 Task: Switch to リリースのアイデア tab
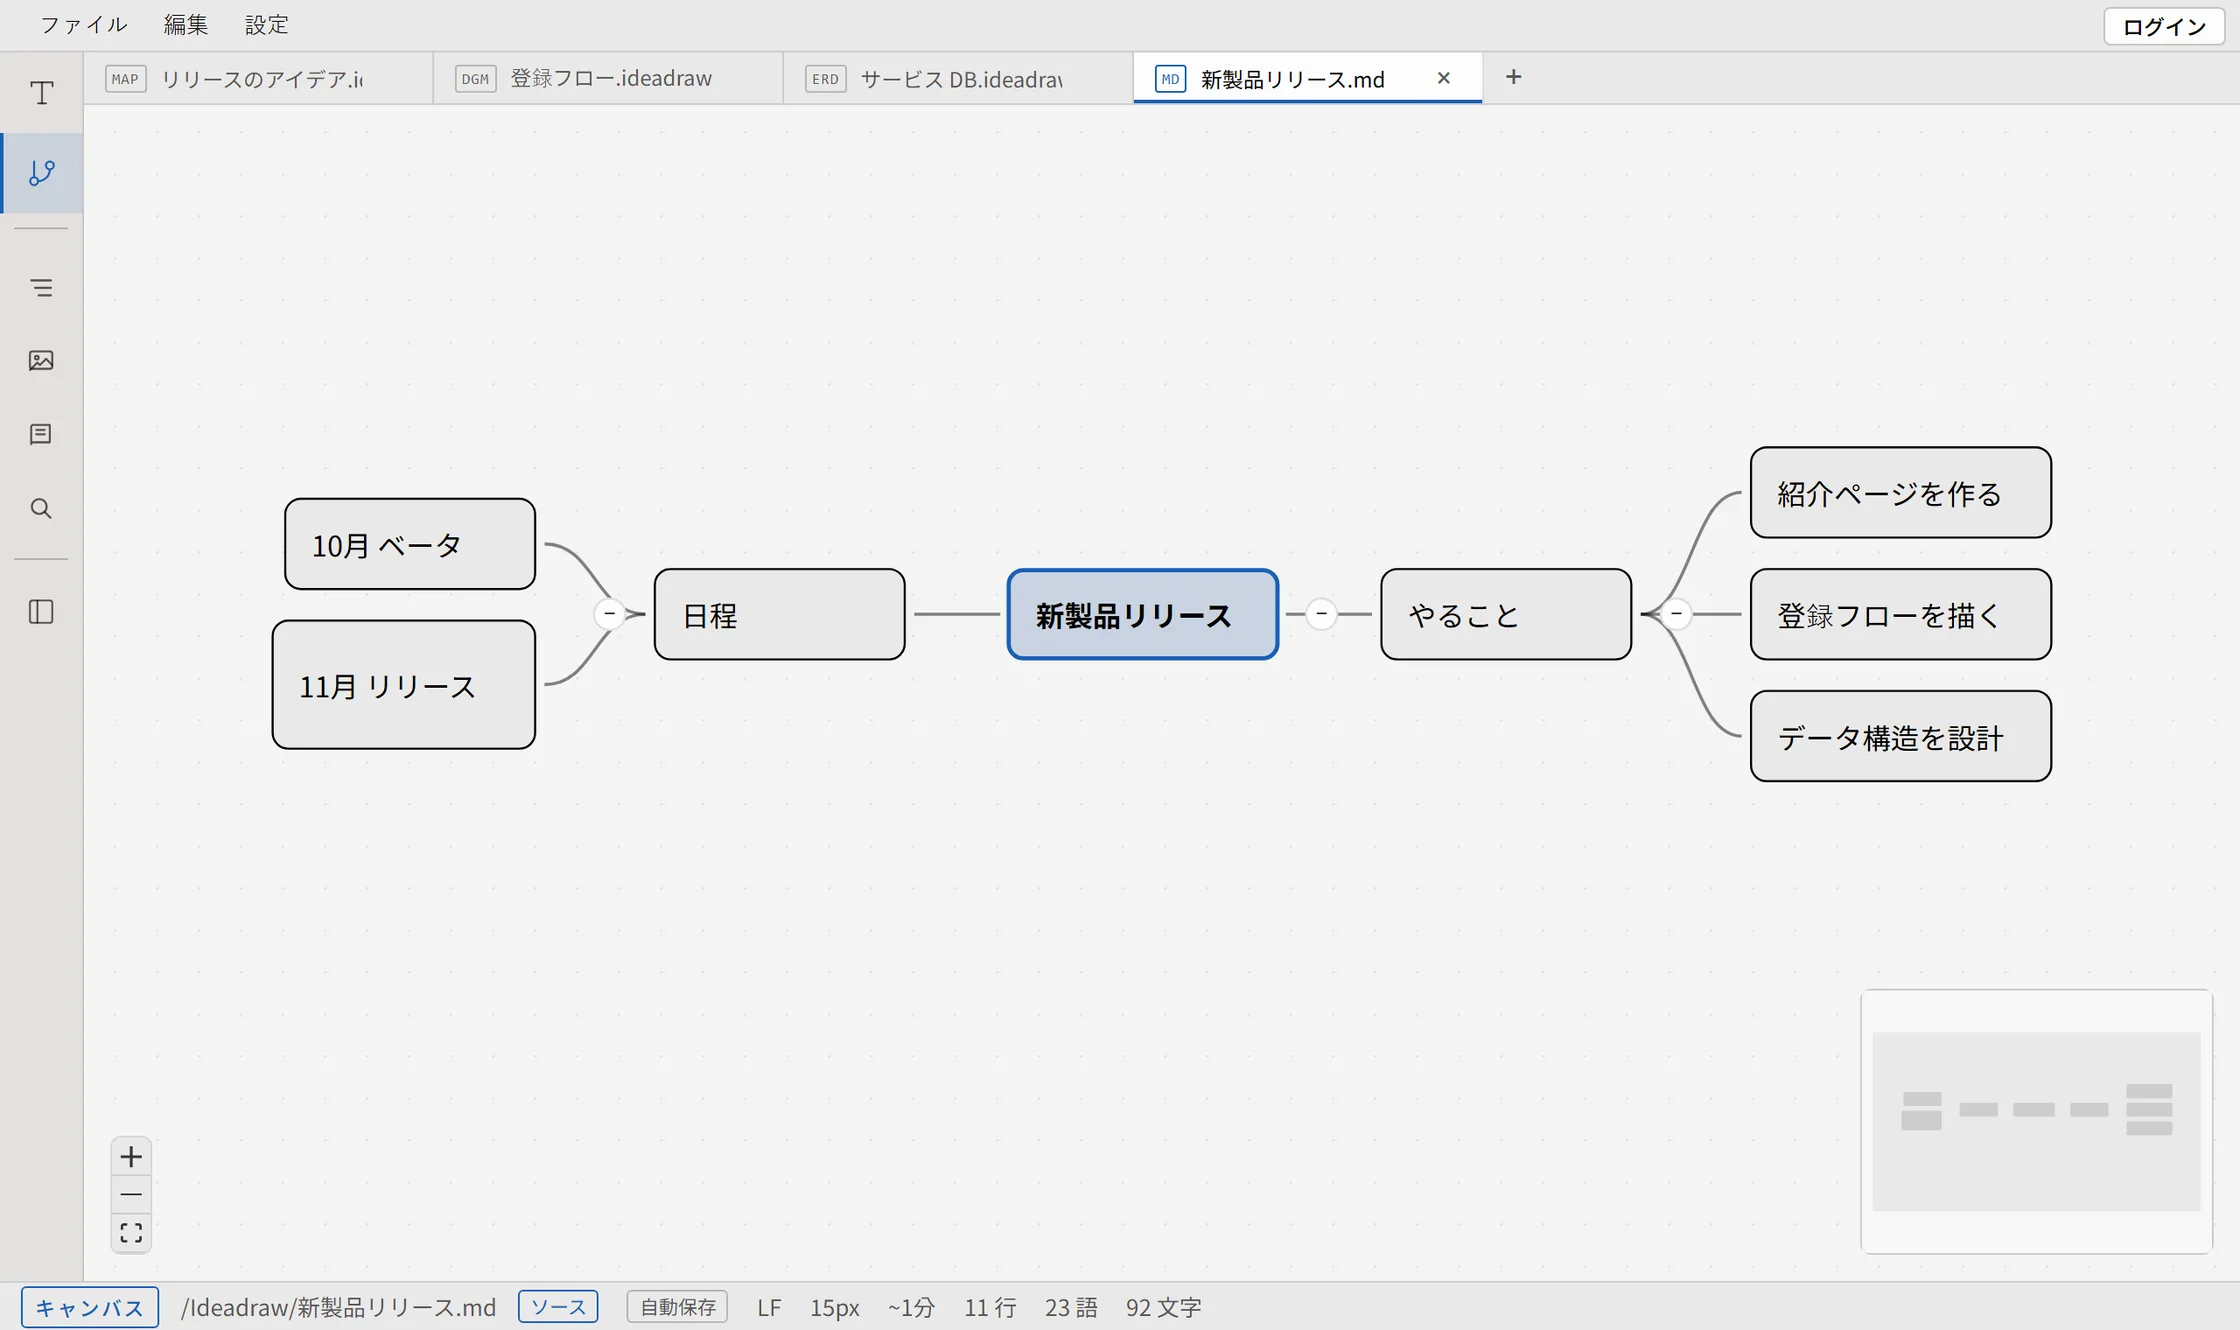pyautogui.click(x=259, y=79)
